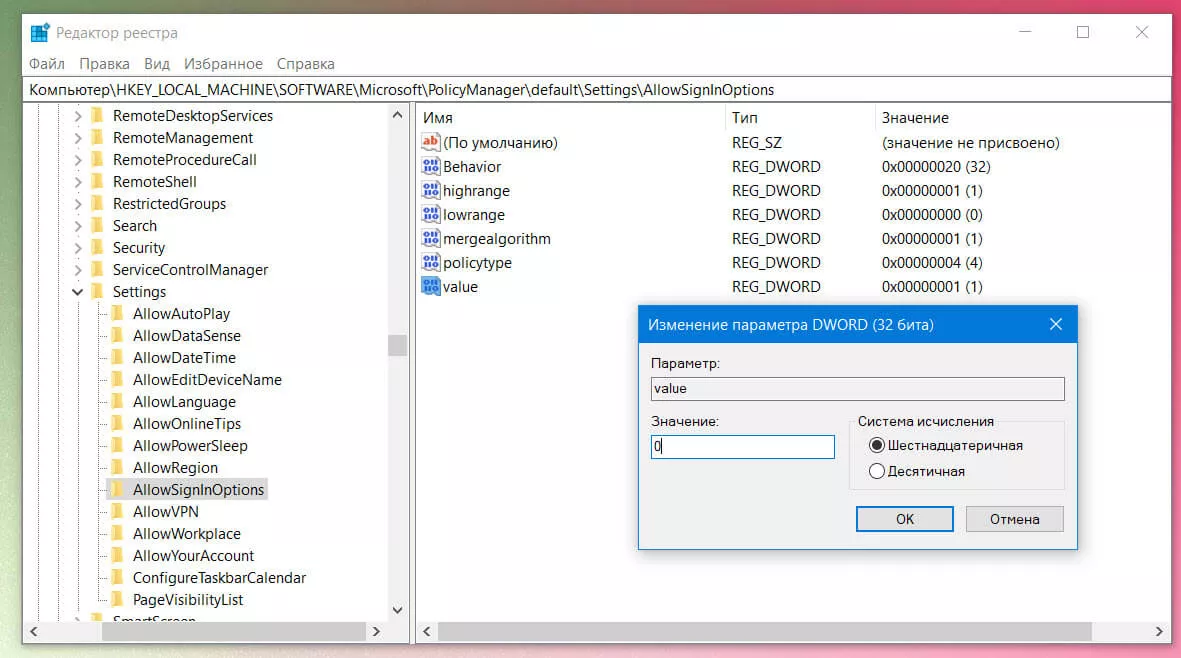The width and height of the screenshot is (1181, 658).
Task: Click the mergealgorithm DWORD icon
Action: (x=431, y=239)
